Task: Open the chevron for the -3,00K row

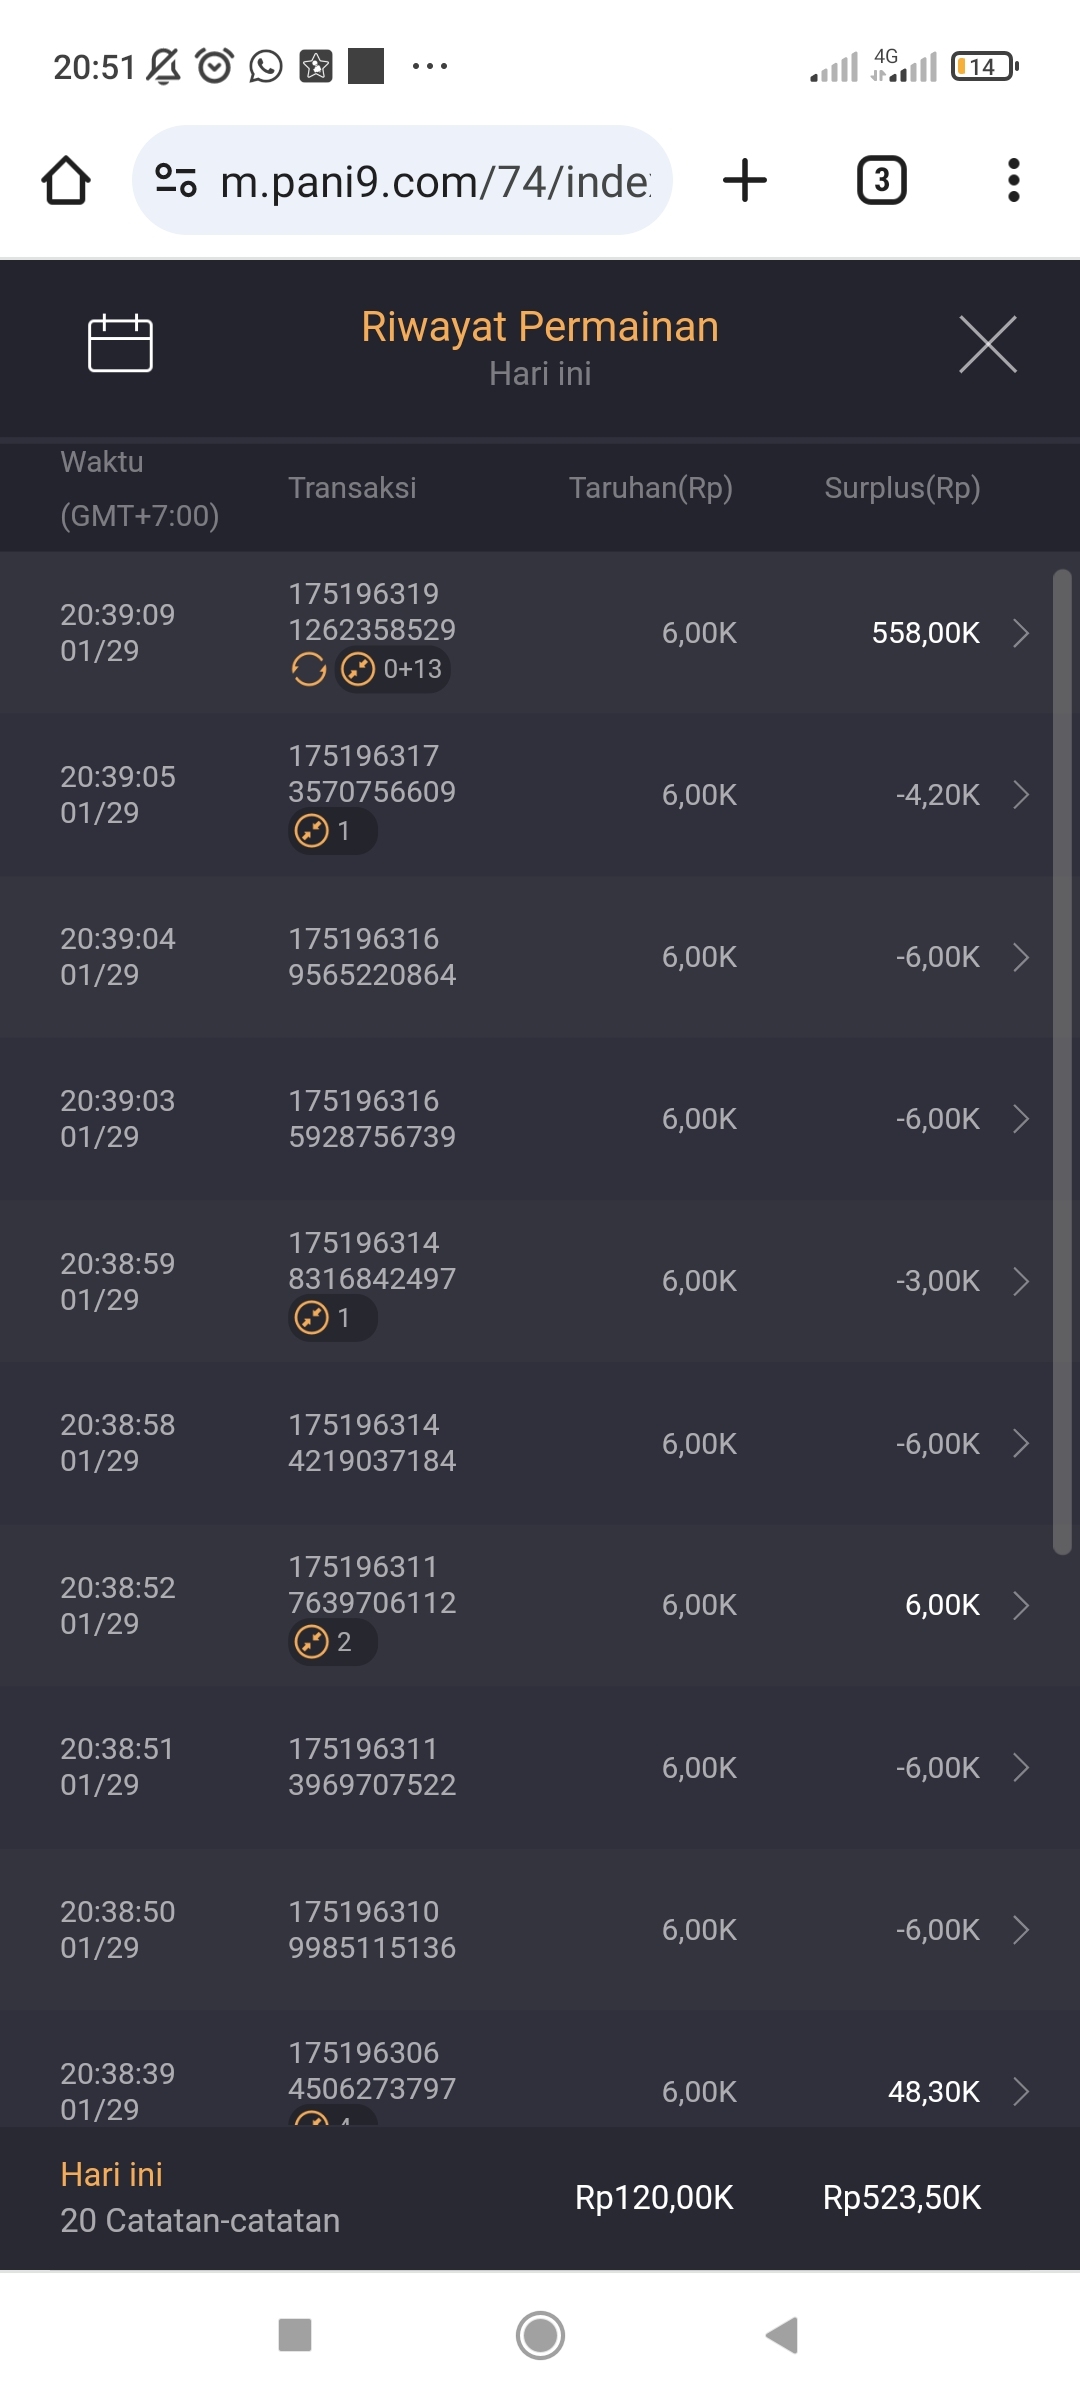Action: pos(1021,1281)
